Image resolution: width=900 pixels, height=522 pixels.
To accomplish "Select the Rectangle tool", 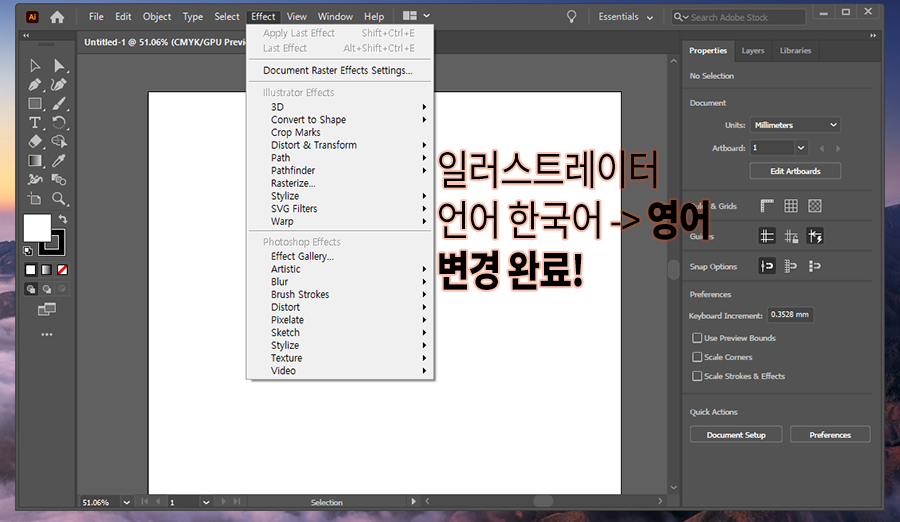I will 34,103.
